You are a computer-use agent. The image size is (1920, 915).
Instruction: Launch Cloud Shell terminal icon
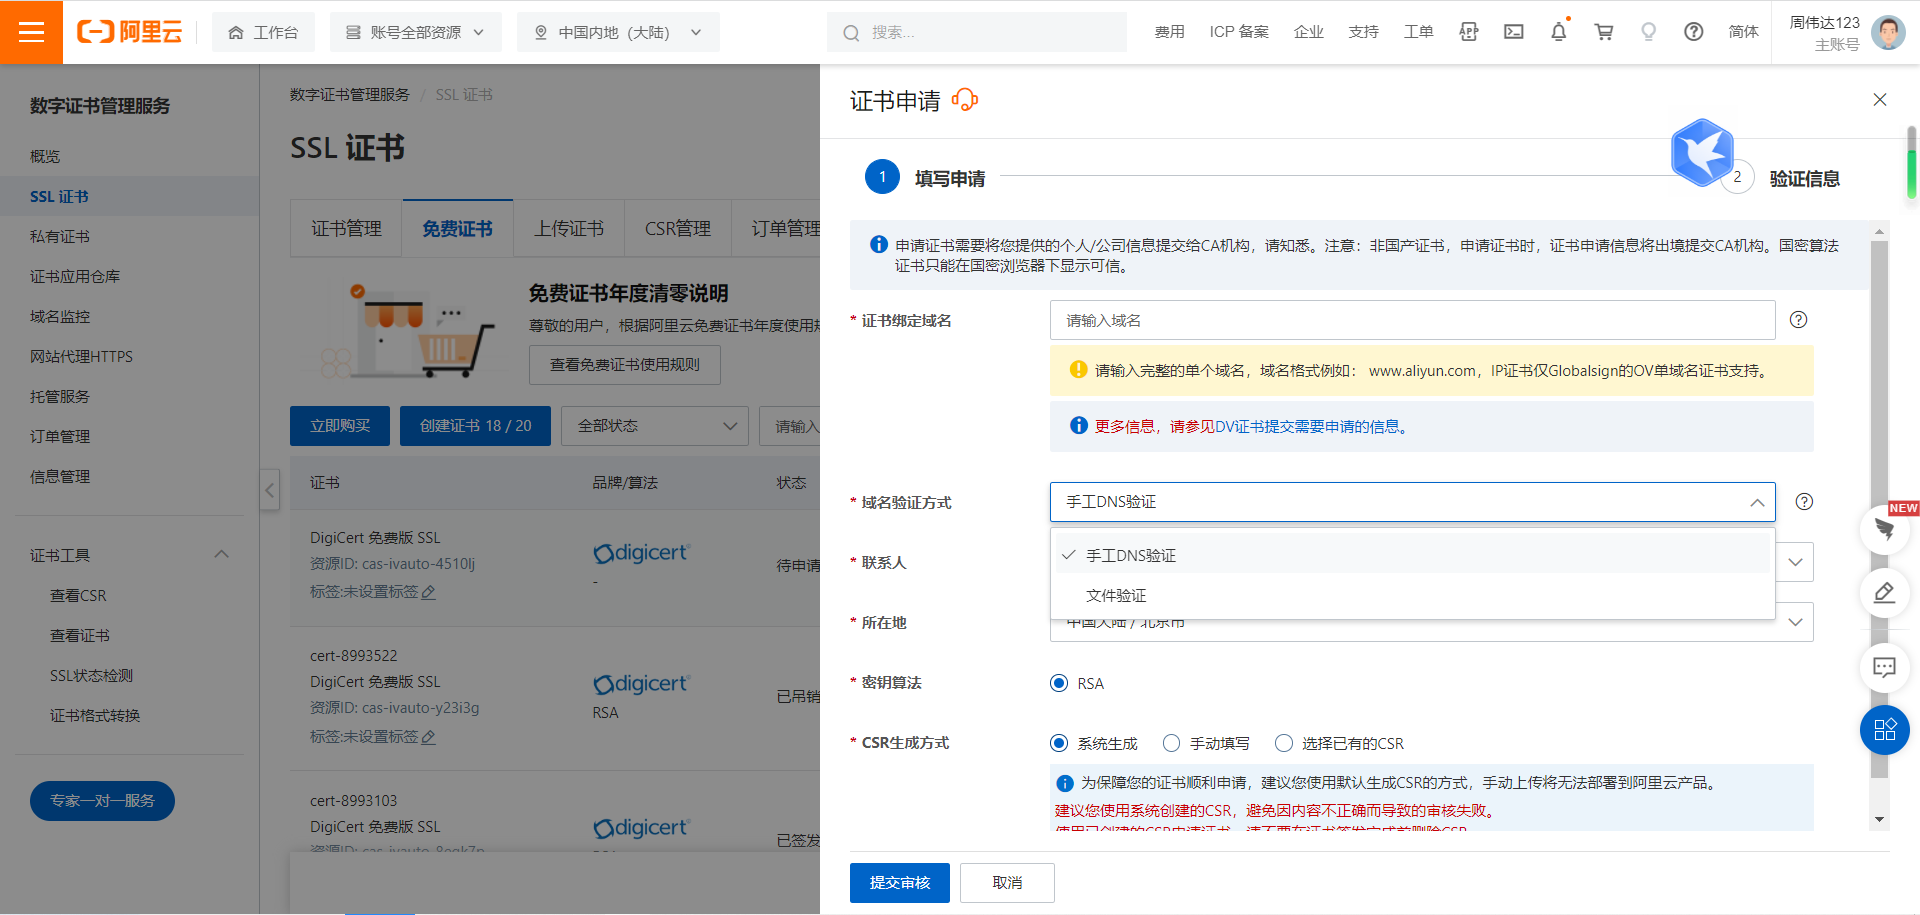click(1514, 32)
